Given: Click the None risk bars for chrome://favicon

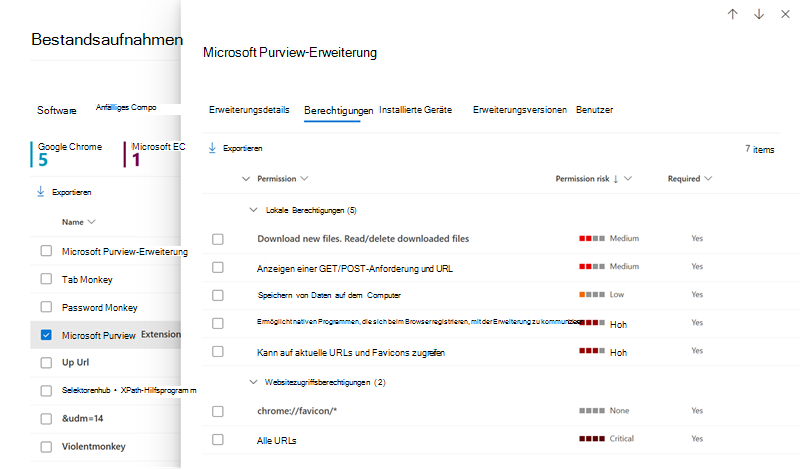Looking at the screenshot, I should [x=592, y=411].
